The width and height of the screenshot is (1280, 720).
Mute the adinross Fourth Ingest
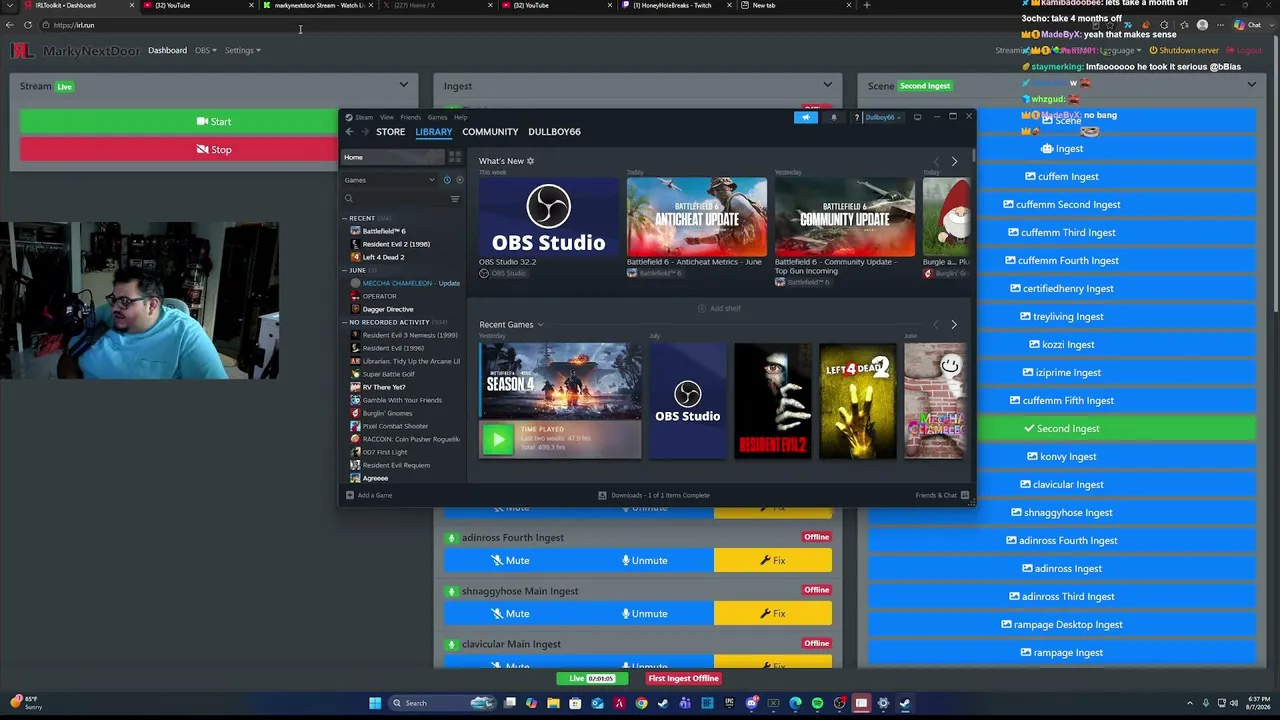[x=511, y=560]
